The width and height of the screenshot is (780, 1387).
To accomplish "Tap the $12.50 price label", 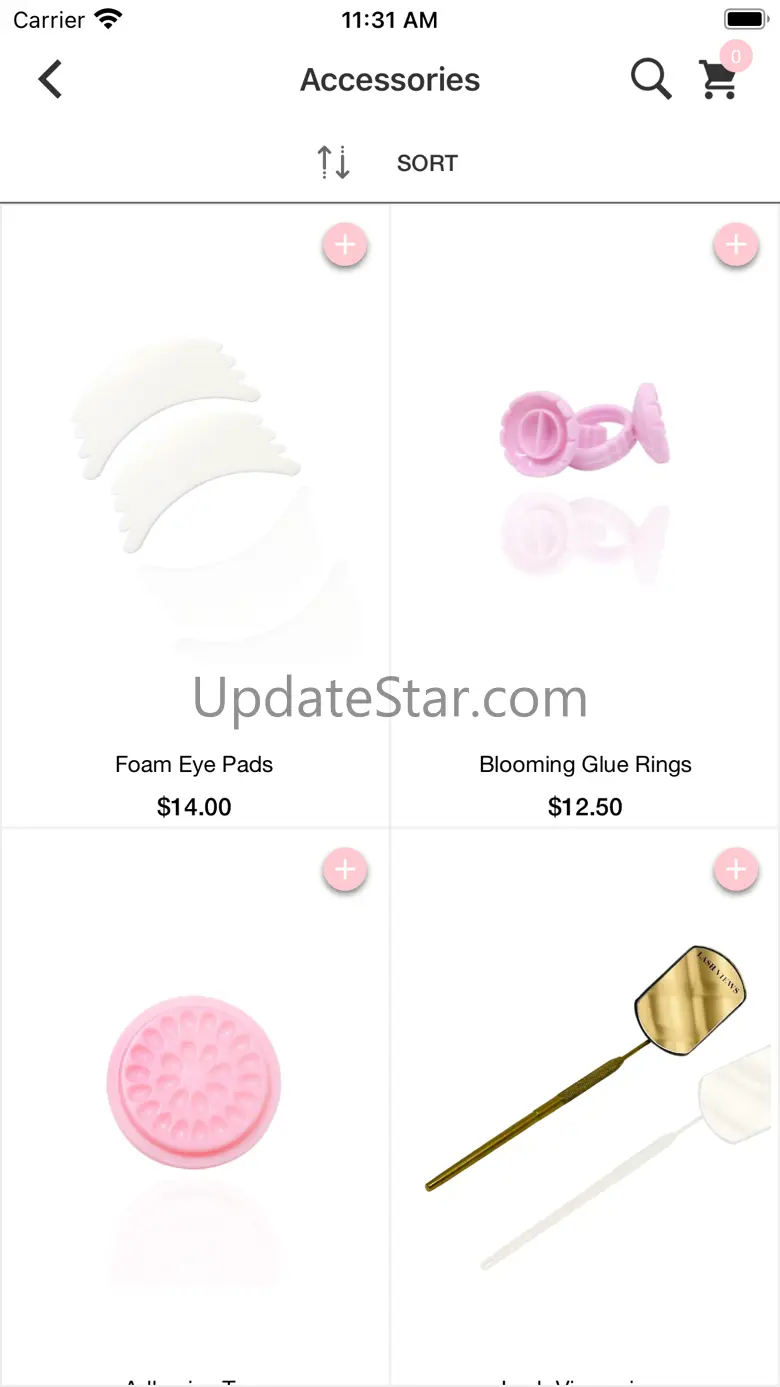I will [x=585, y=807].
